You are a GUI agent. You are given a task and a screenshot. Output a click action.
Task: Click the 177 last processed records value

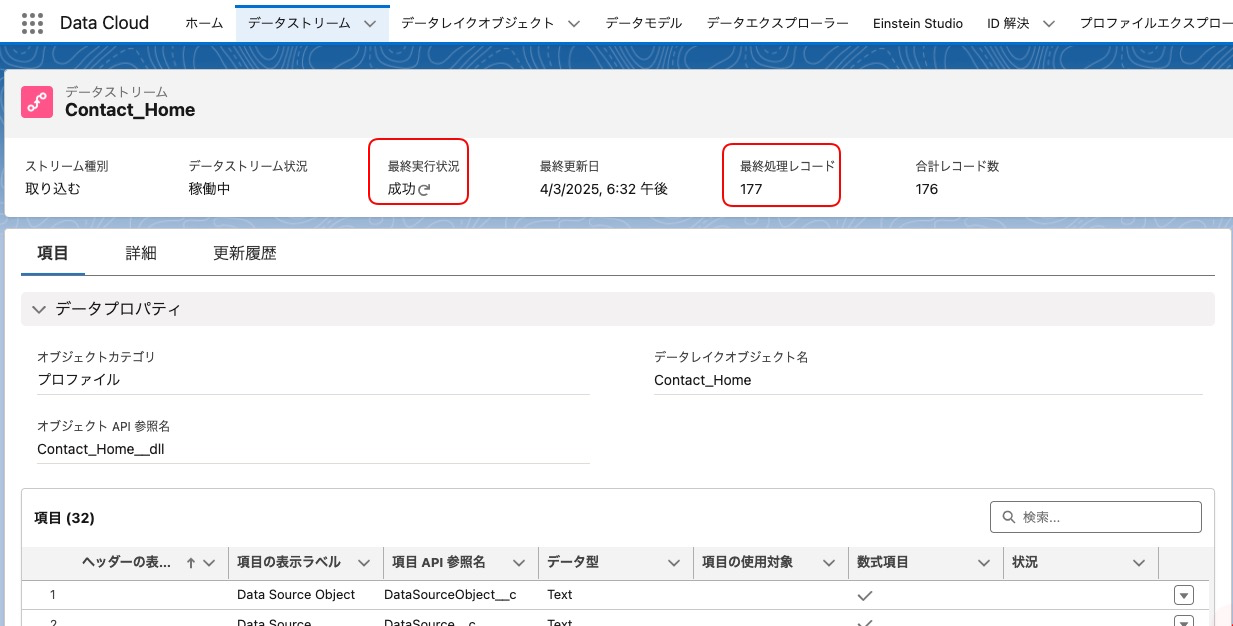751,189
